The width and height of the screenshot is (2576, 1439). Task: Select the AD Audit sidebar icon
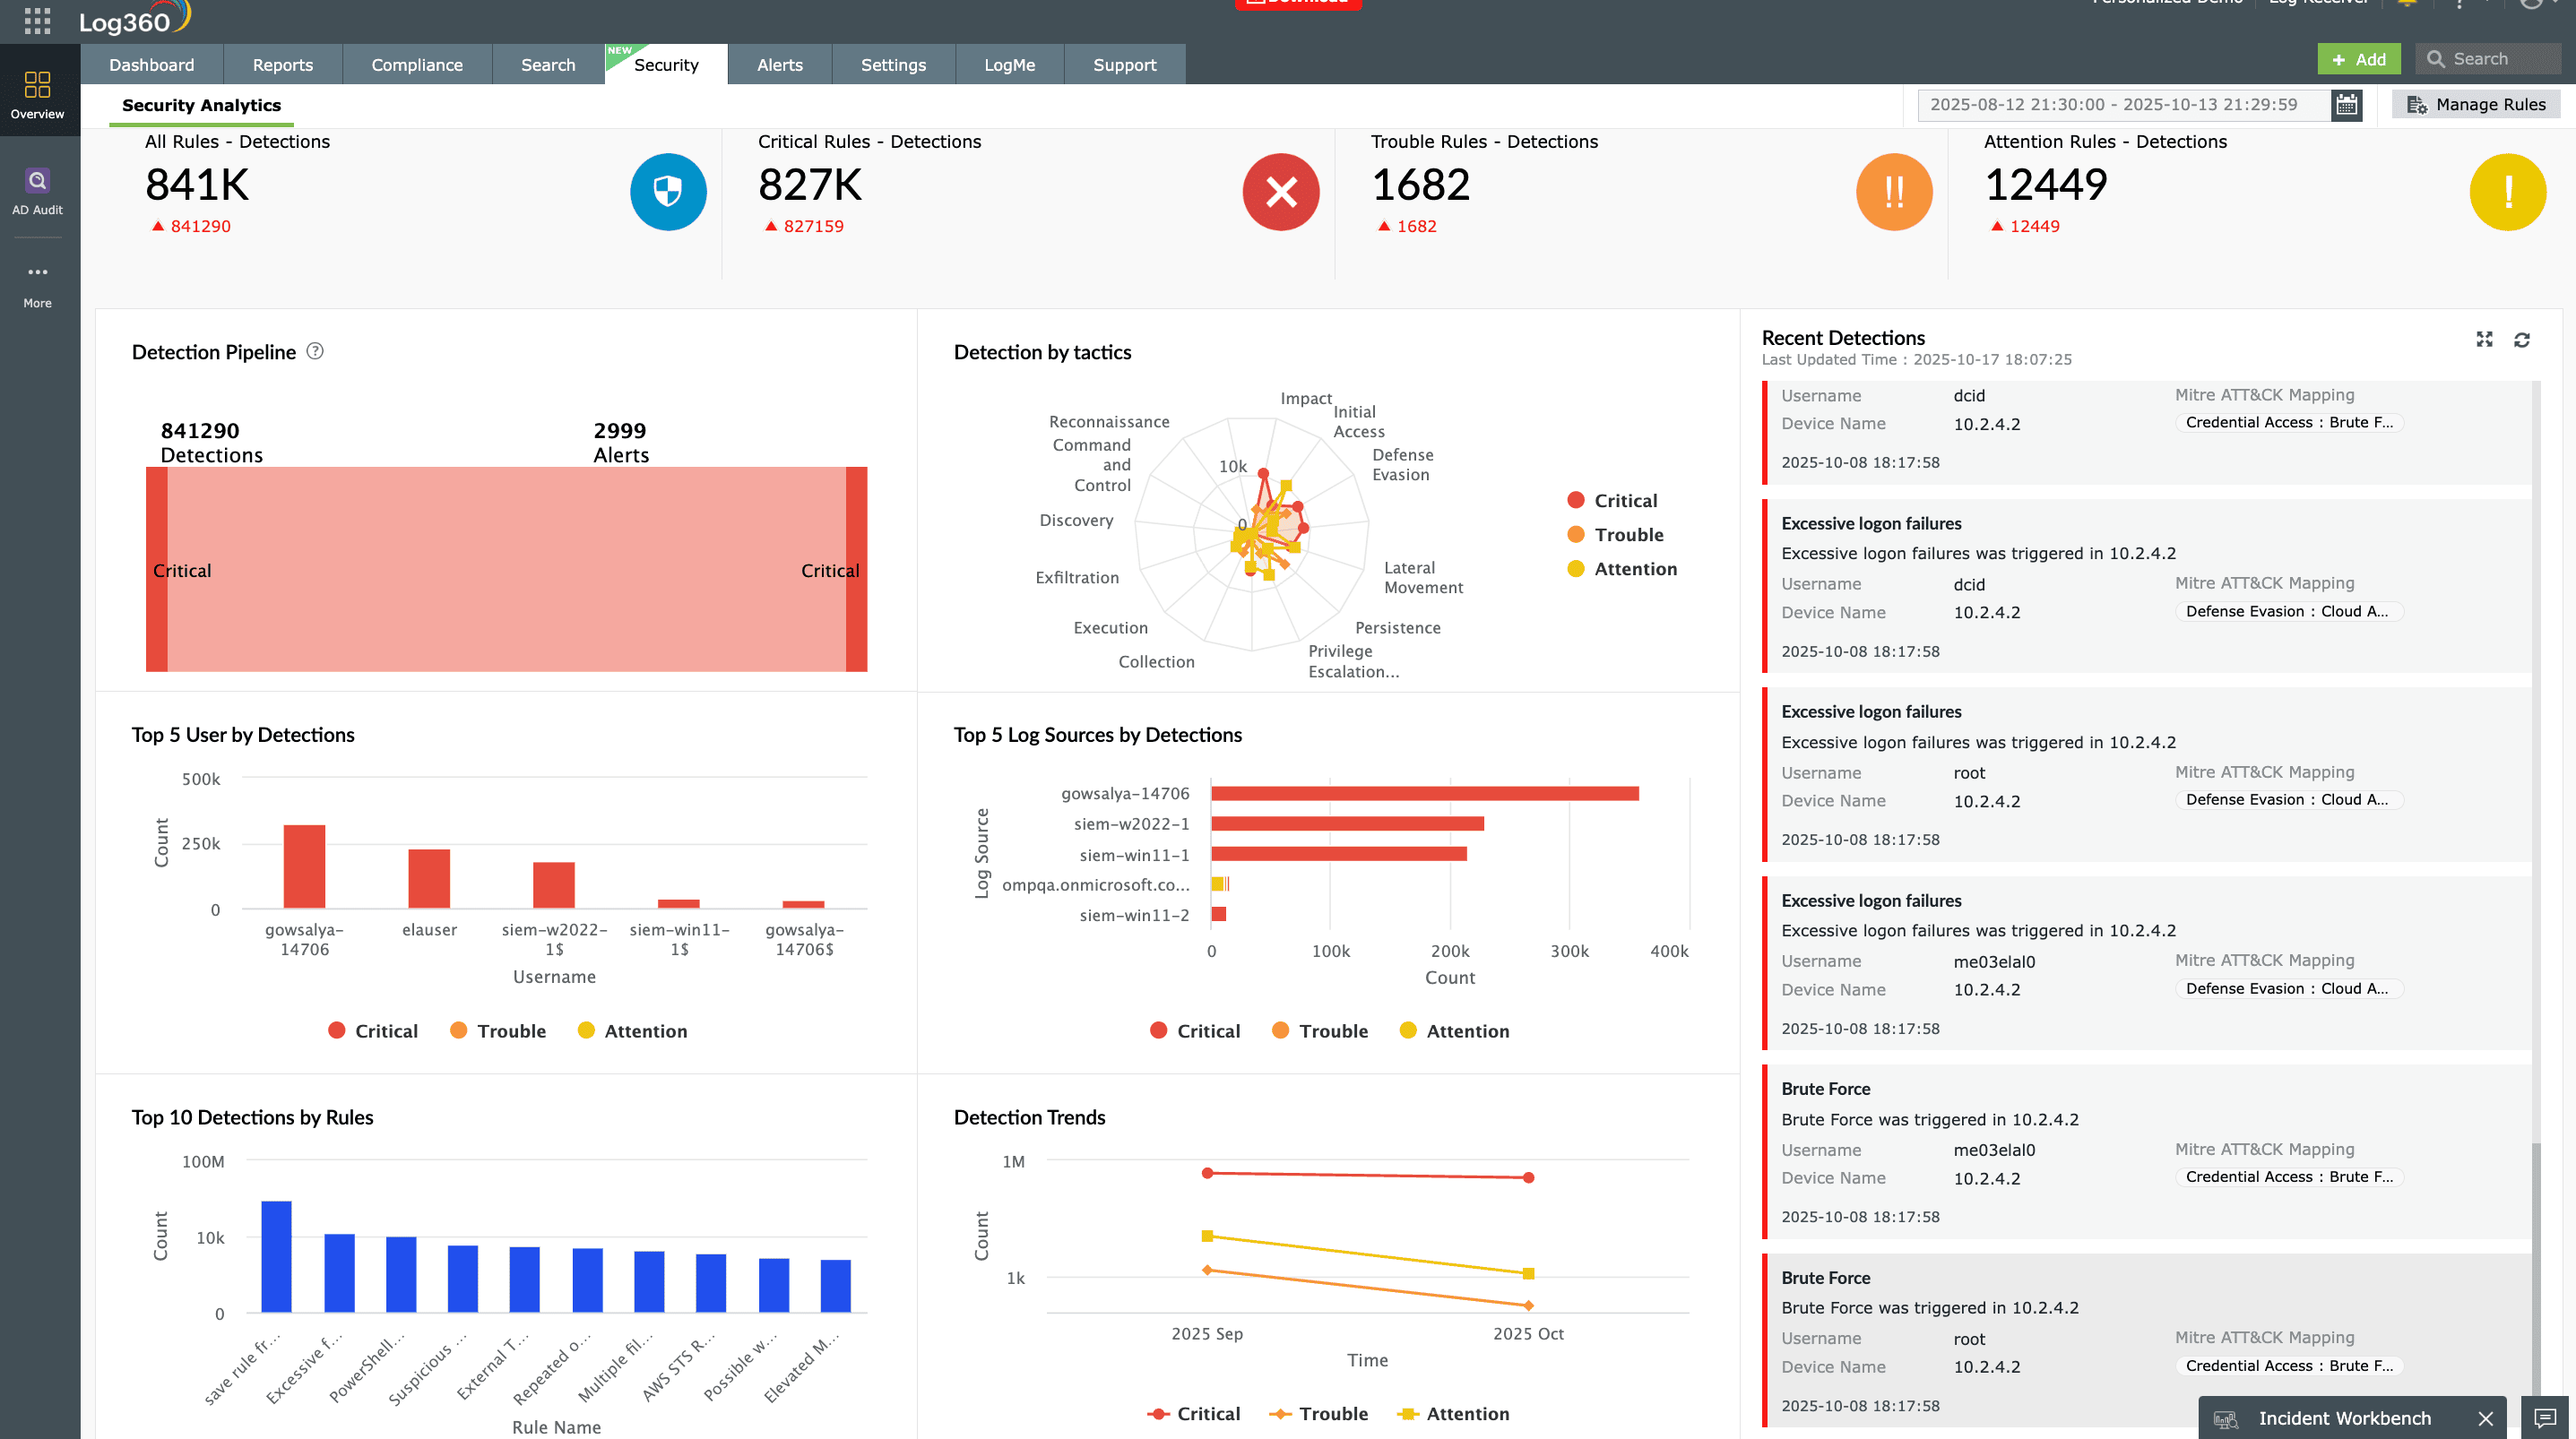tap(37, 181)
